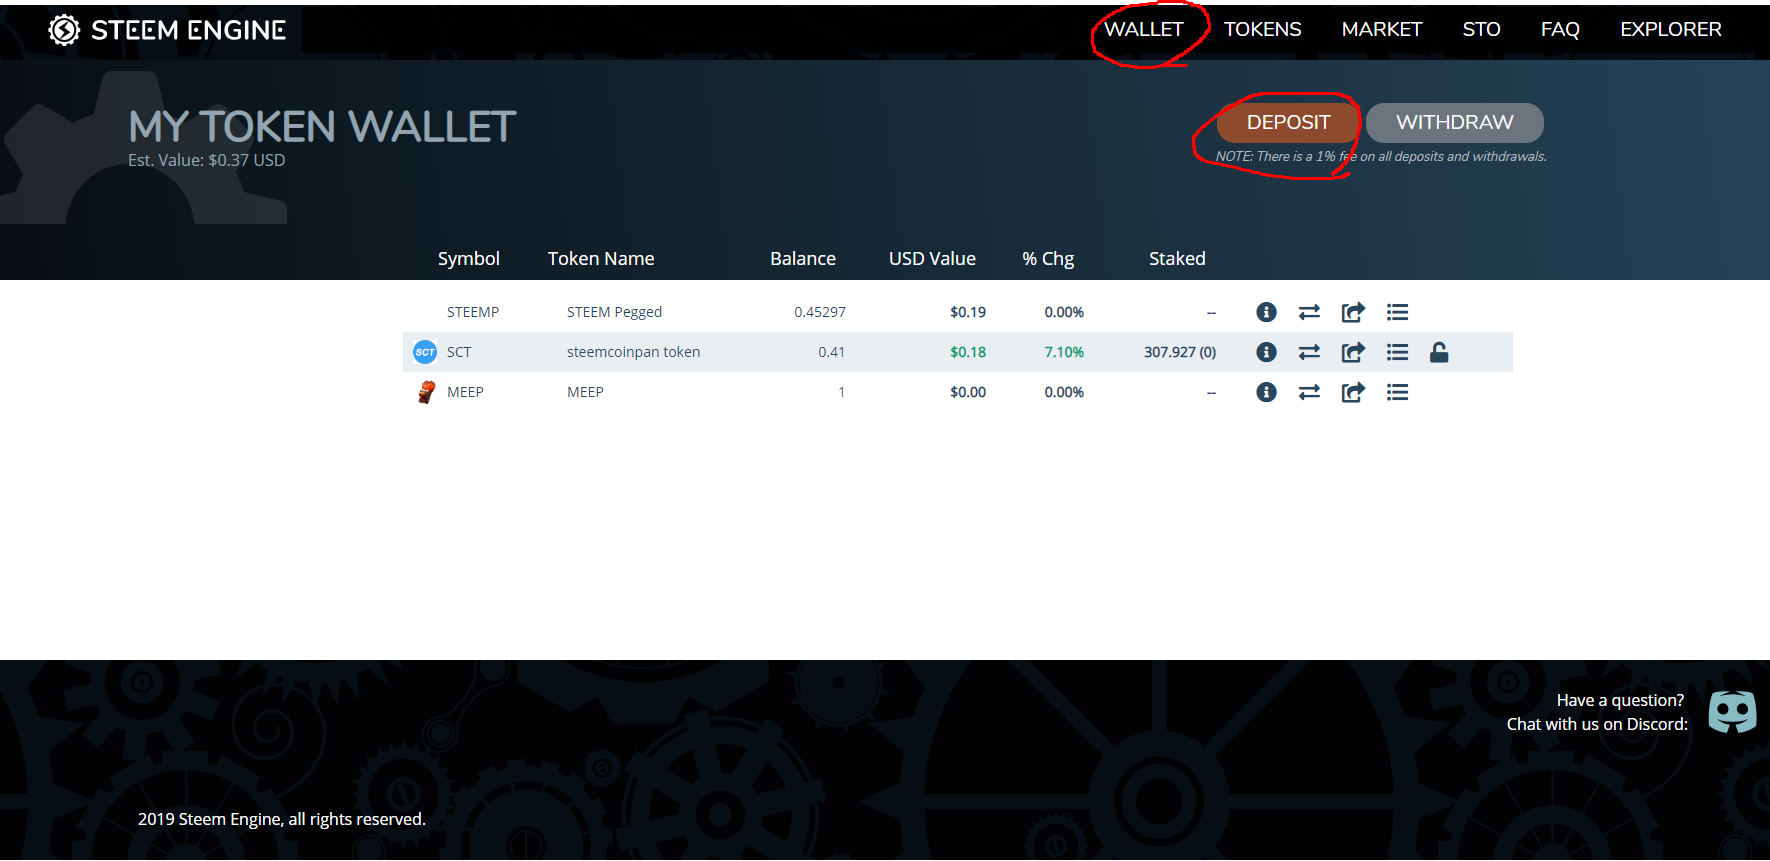Image resolution: width=1770 pixels, height=861 pixels.
Task: View transaction history list for STEEMP
Action: coord(1397,312)
